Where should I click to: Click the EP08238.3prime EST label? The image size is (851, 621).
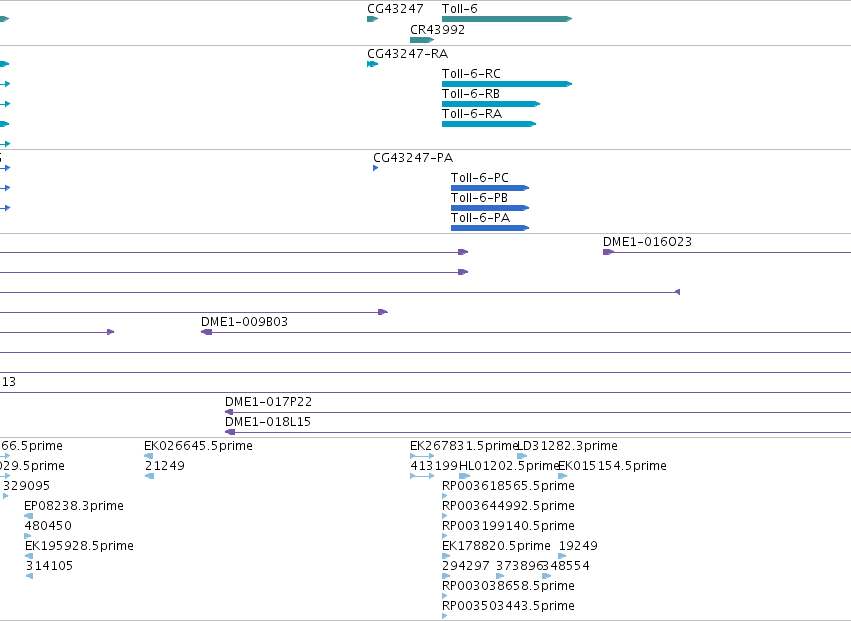point(74,506)
